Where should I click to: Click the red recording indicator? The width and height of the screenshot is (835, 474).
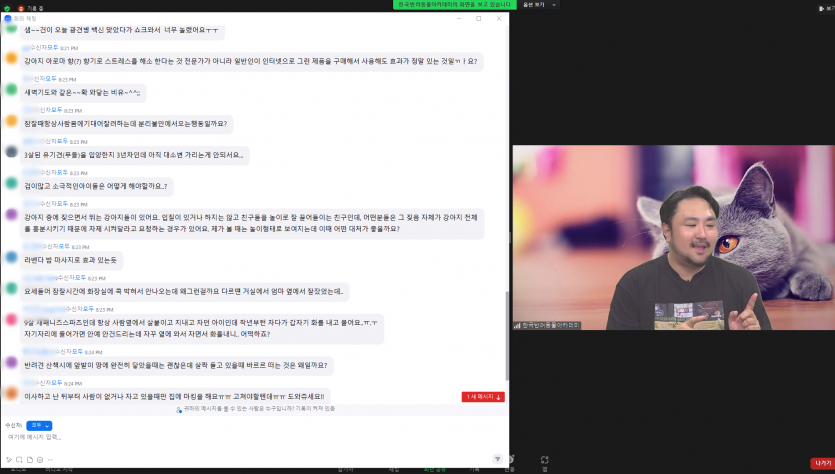(x=21, y=9)
